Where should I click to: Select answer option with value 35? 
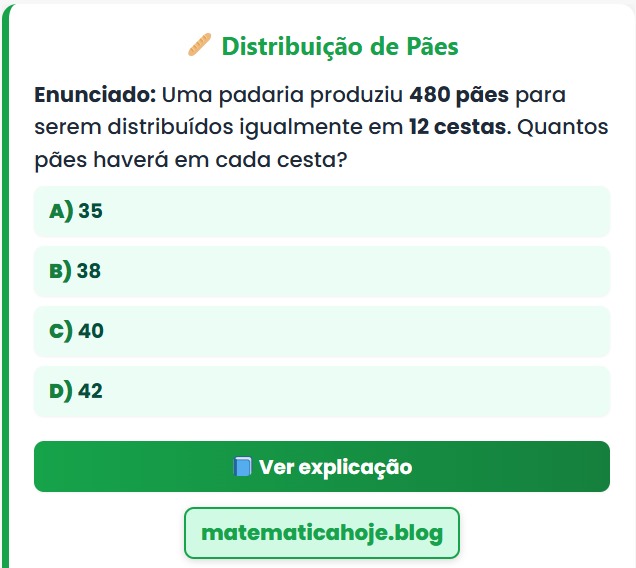tap(321, 211)
